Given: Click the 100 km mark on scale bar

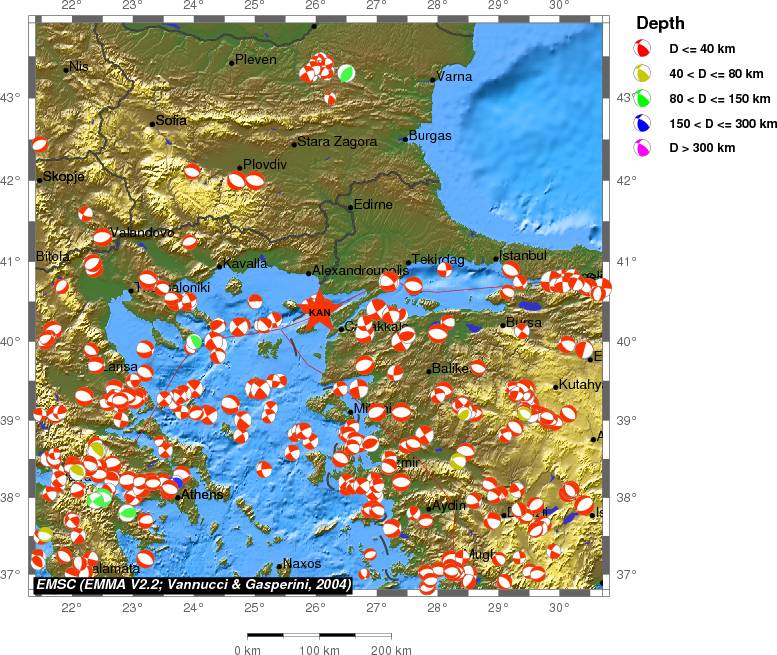Looking at the screenshot, I should tap(319, 650).
